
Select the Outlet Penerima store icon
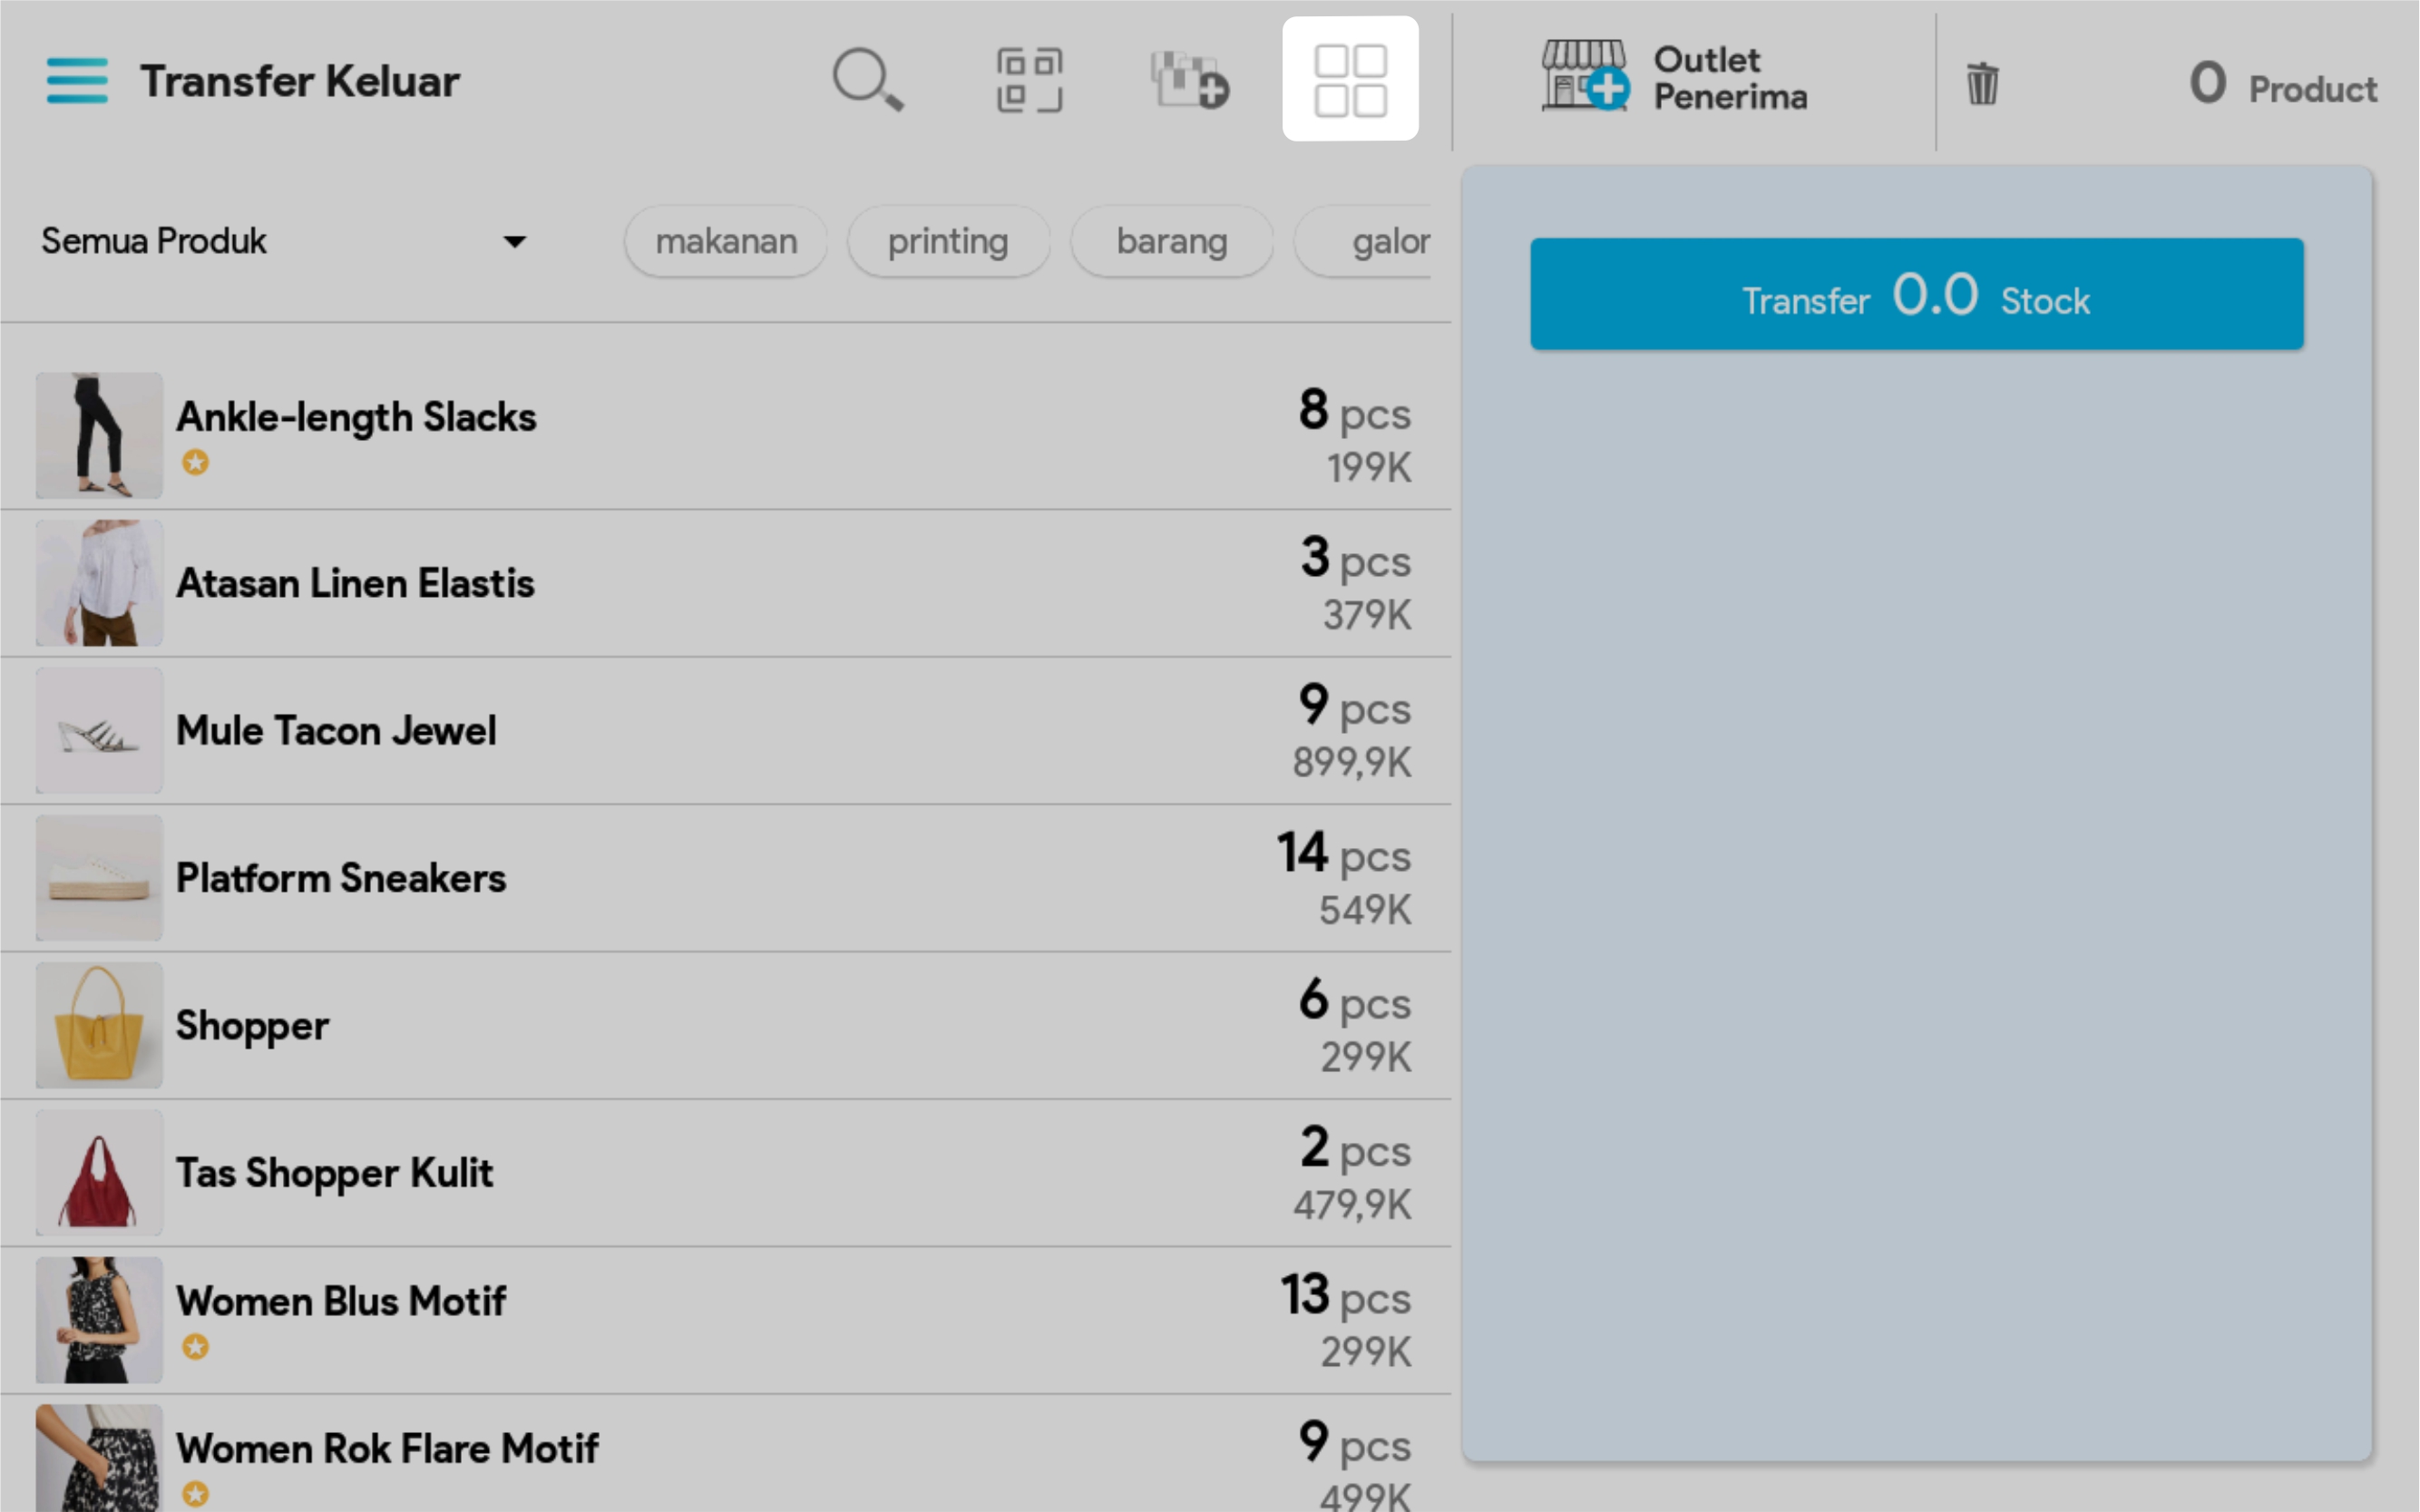(1584, 76)
